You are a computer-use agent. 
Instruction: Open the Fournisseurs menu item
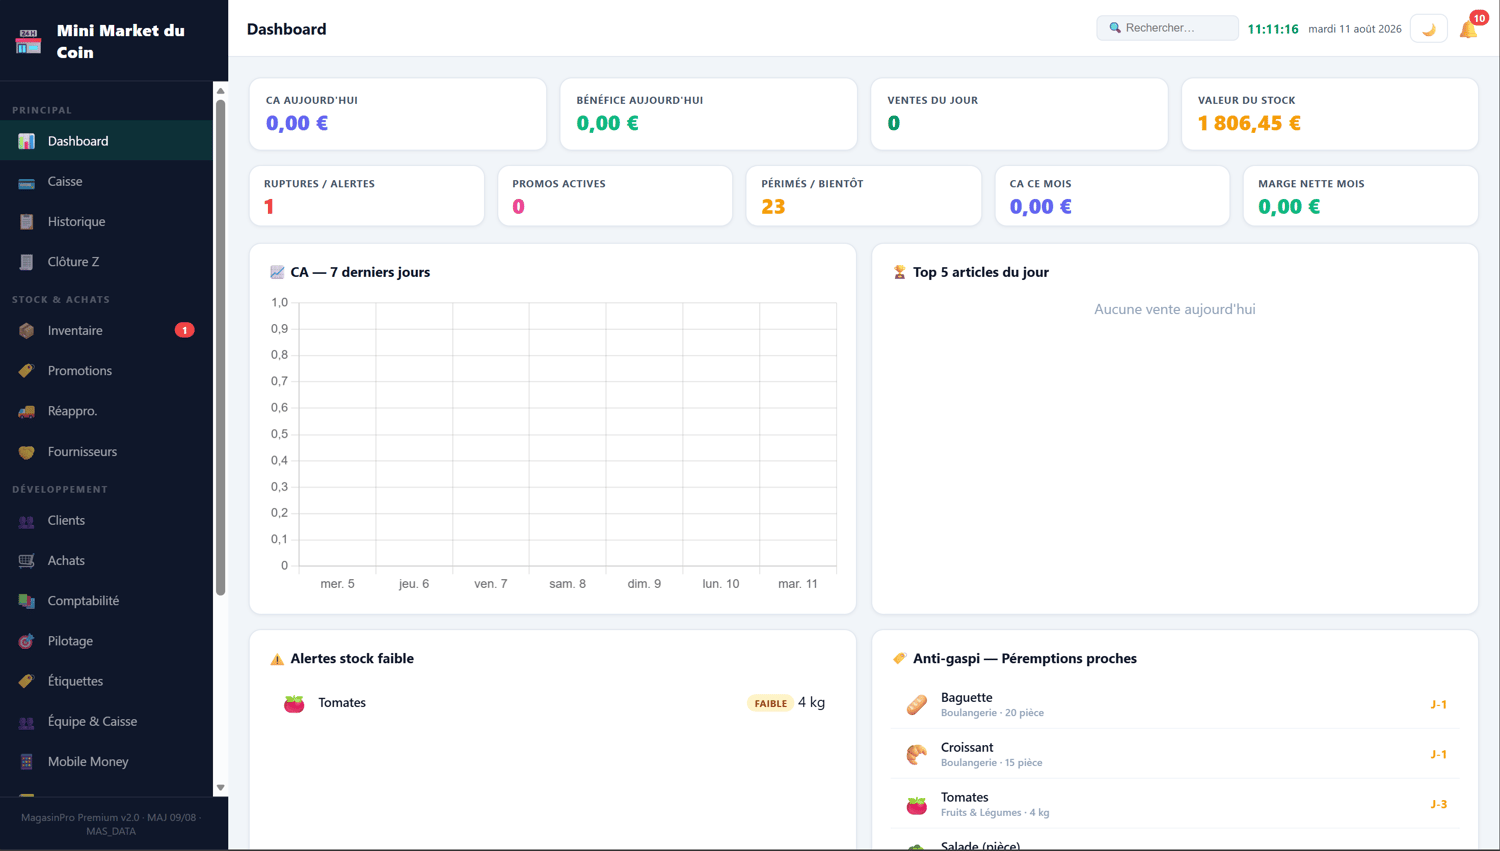(106, 452)
